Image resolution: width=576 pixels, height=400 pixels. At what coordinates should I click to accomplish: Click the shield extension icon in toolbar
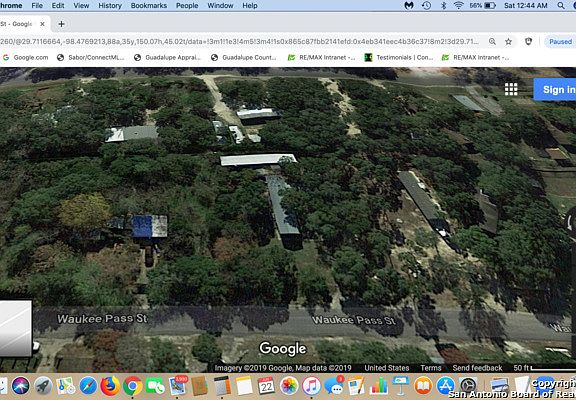tap(528, 42)
